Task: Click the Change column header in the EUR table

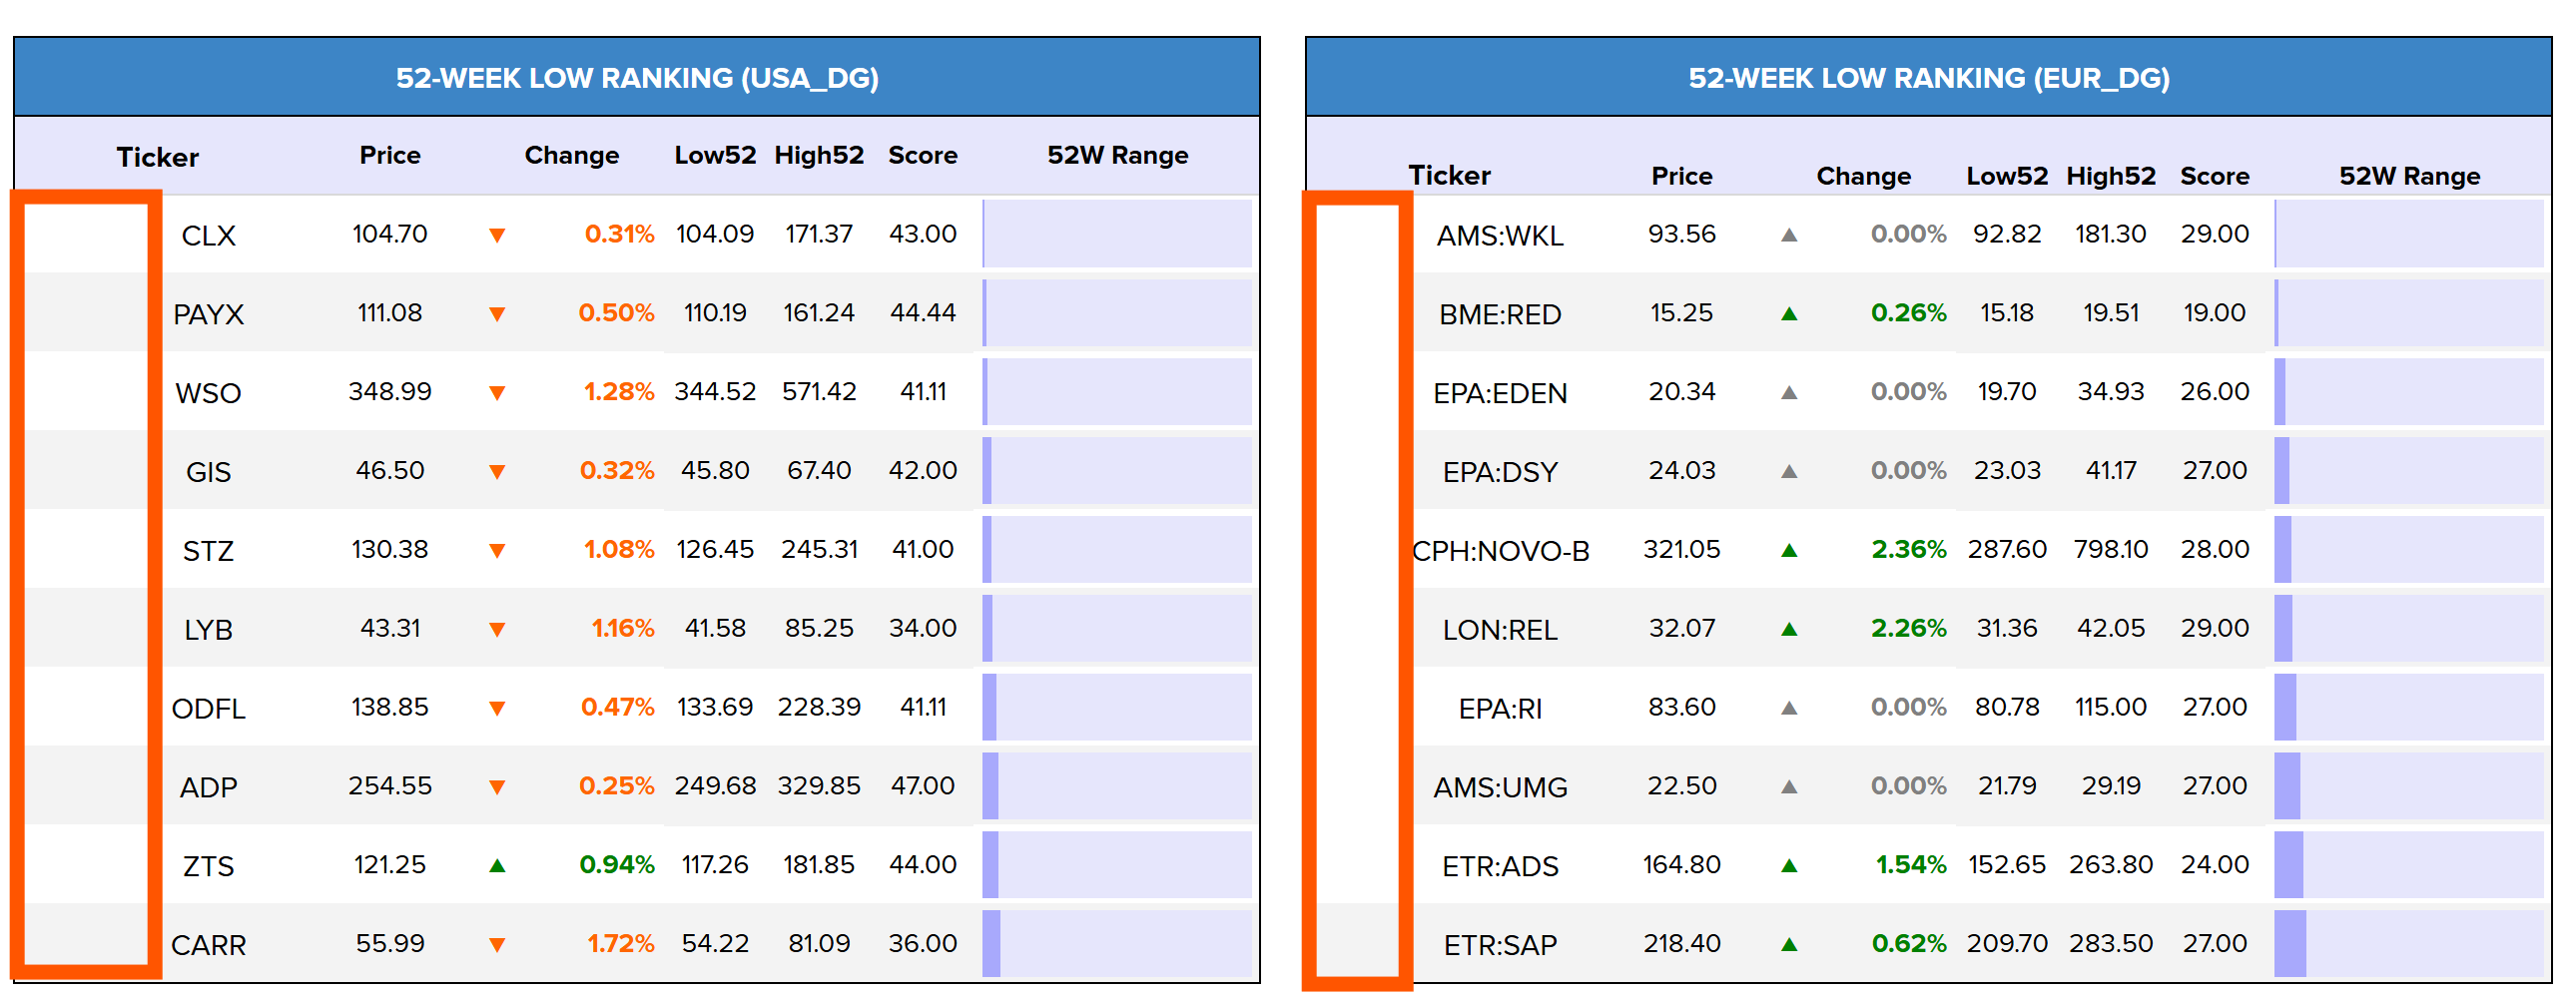Action: (x=1863, y=176)
